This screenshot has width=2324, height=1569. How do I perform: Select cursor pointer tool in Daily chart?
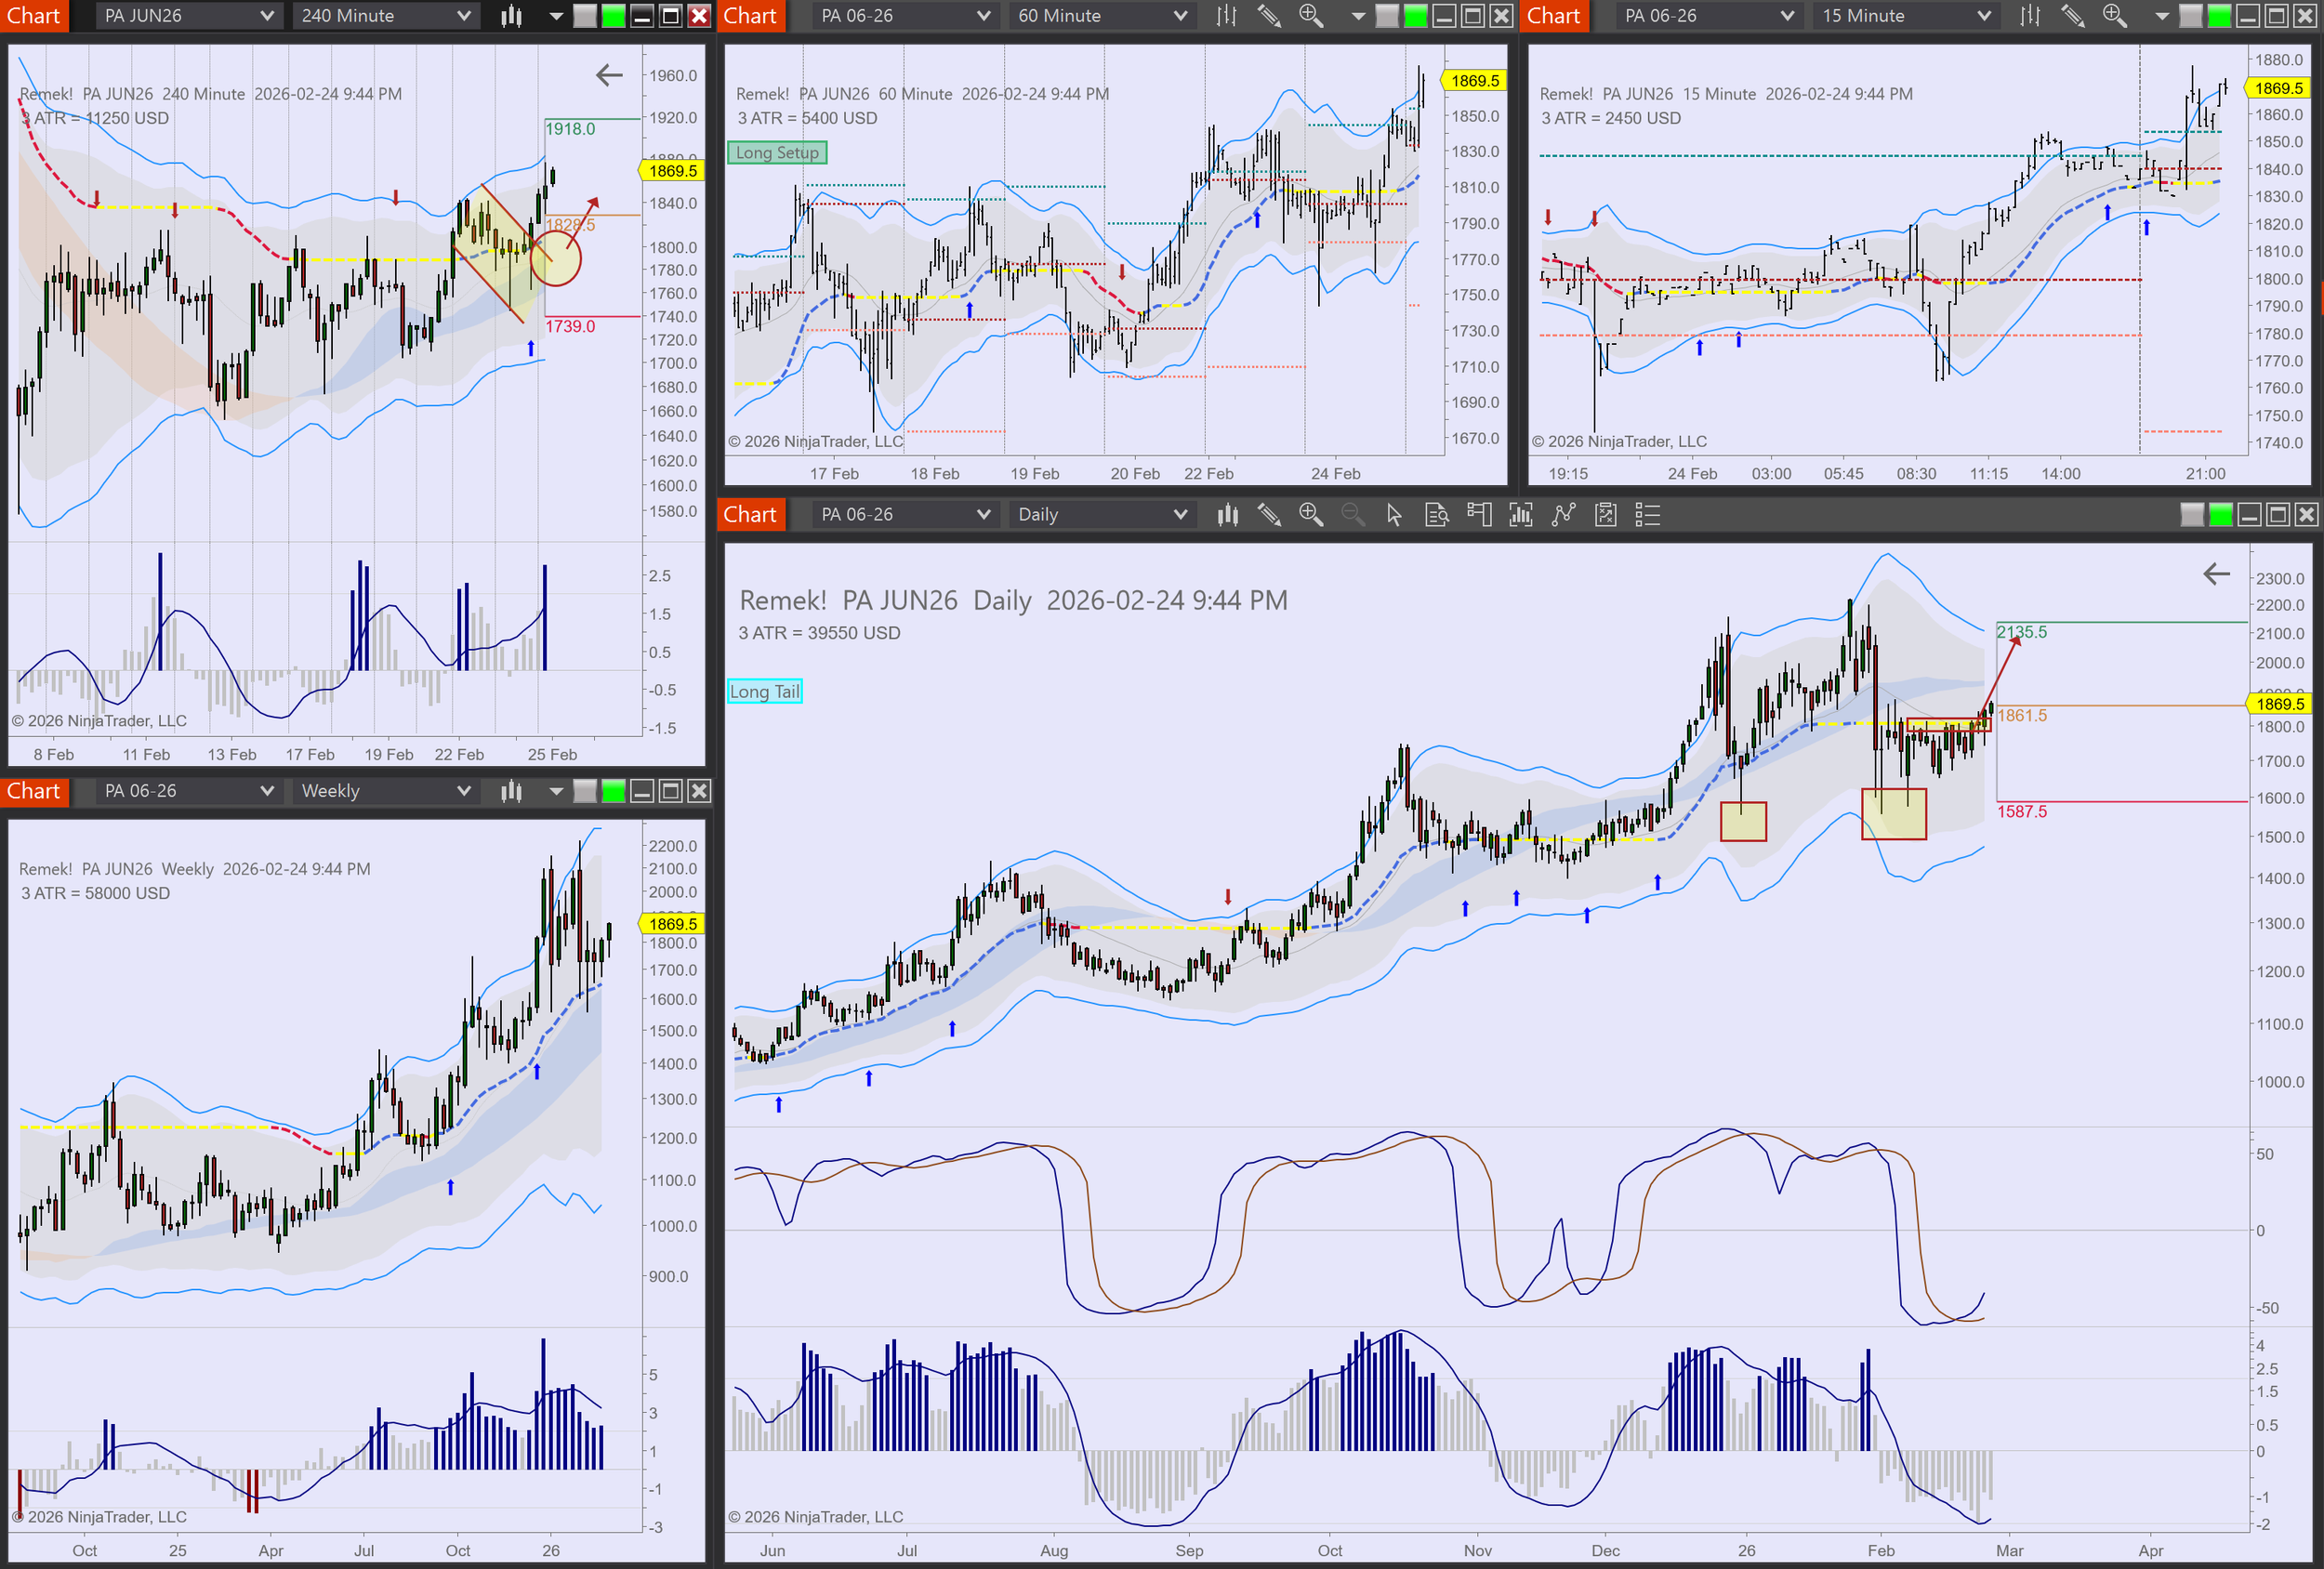coord(1394,515)
